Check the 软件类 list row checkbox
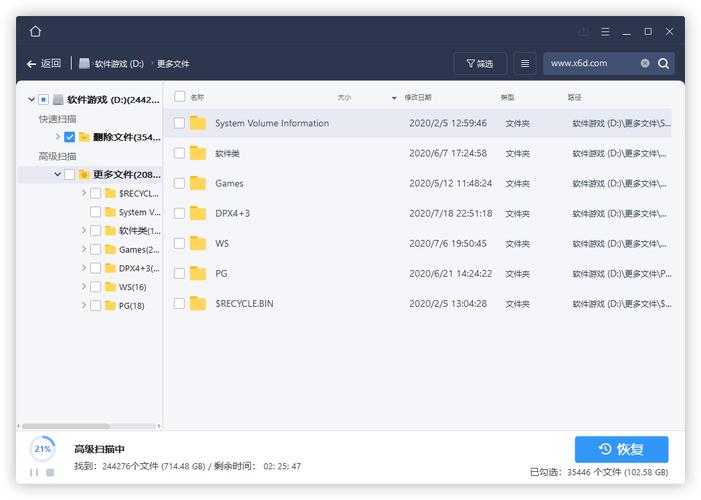This screenshot has height=500, width=701. click(179, 153)
